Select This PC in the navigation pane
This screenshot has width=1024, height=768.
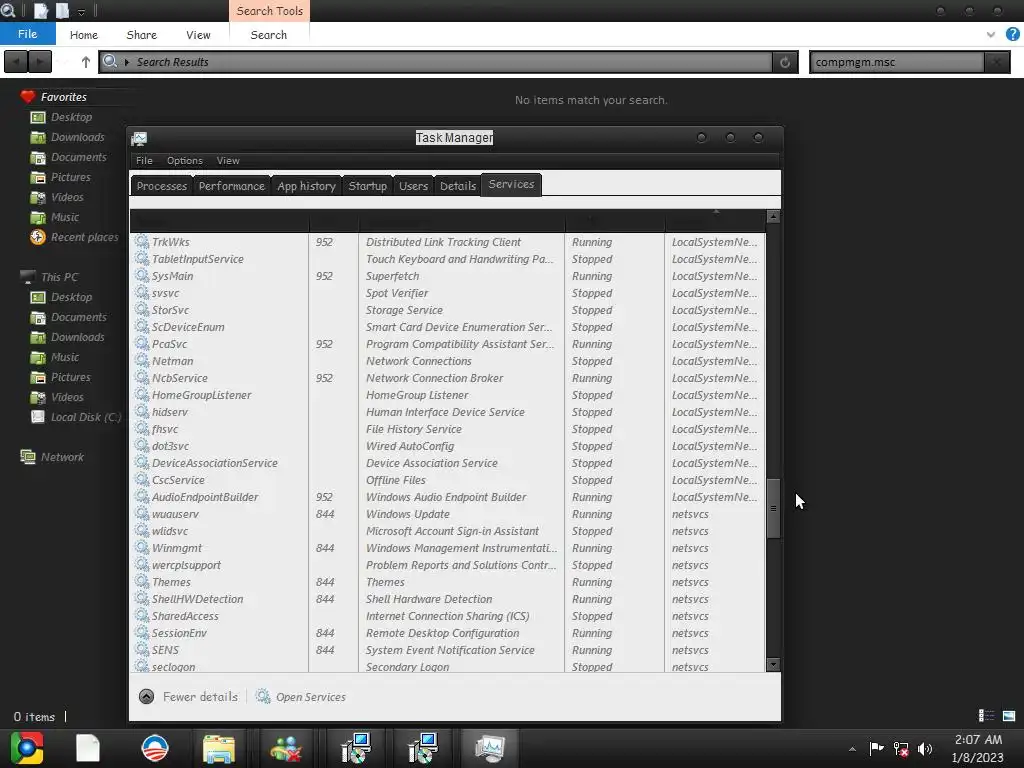coord(59,277)
